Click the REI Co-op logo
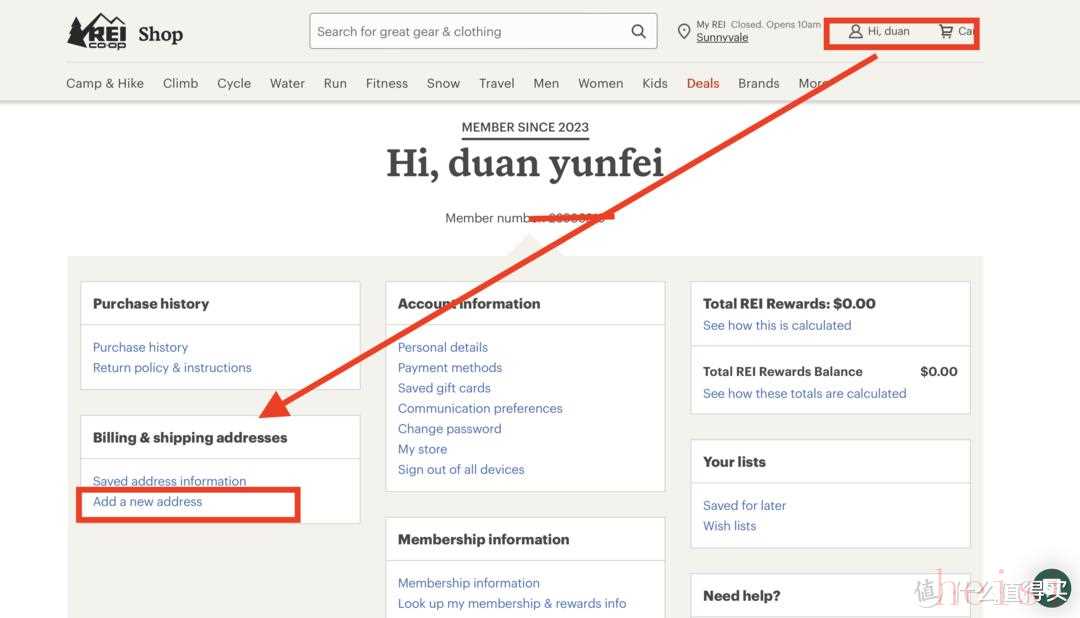The image size is (1080, 618). tap(96, 32)
